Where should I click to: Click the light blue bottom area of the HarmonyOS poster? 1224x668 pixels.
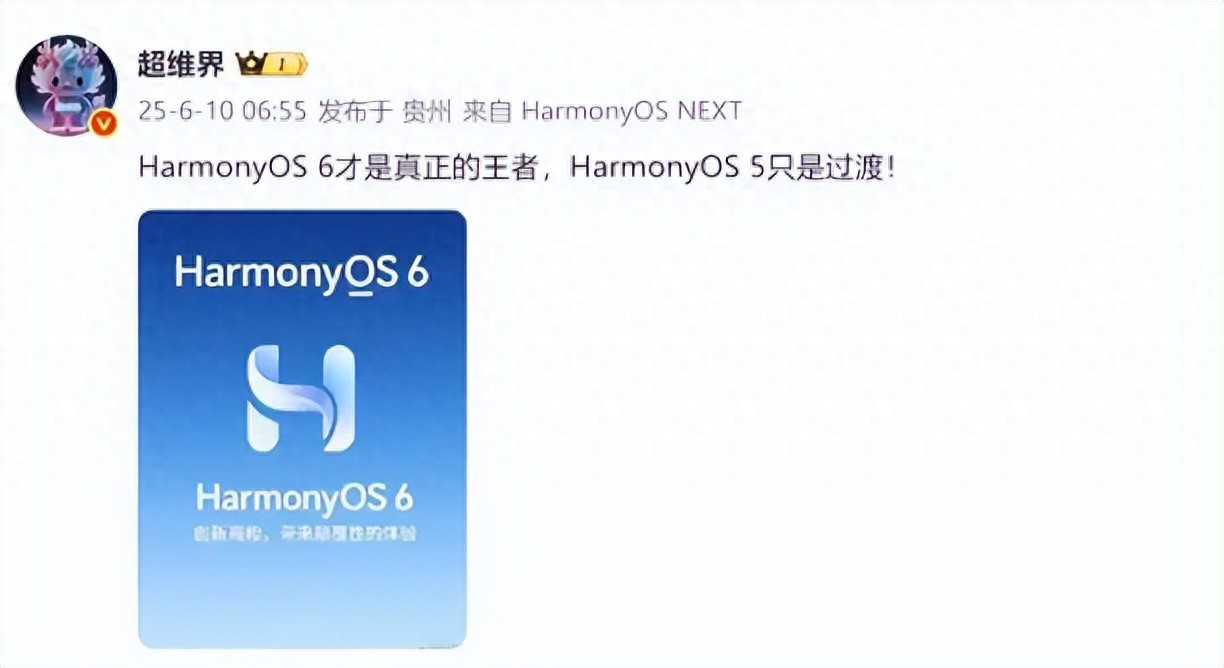click(x=302, y=597)
